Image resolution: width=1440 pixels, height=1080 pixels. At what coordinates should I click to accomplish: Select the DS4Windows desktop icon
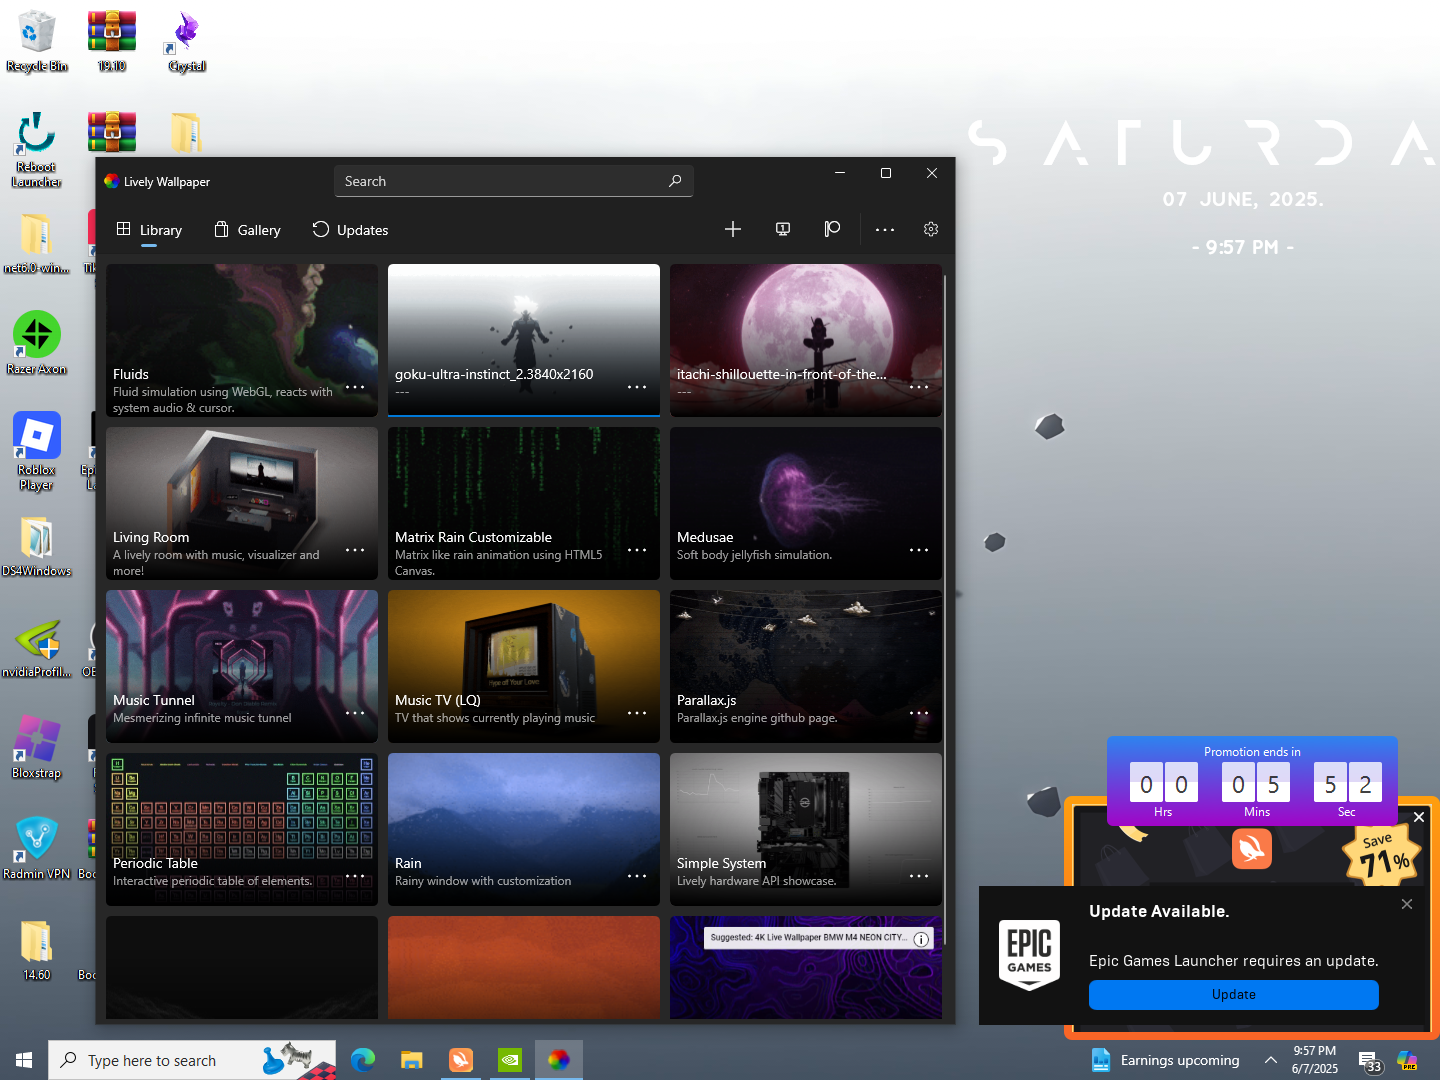point(37,546)
